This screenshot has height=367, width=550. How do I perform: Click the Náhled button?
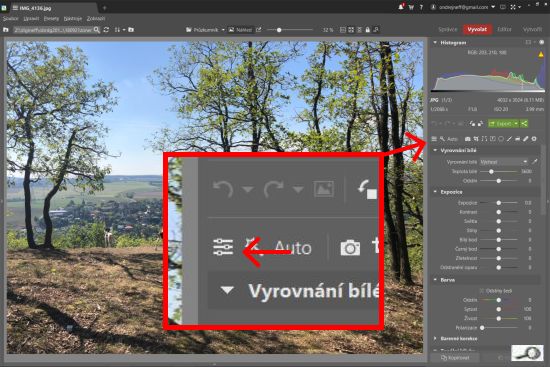pos(240,30)
